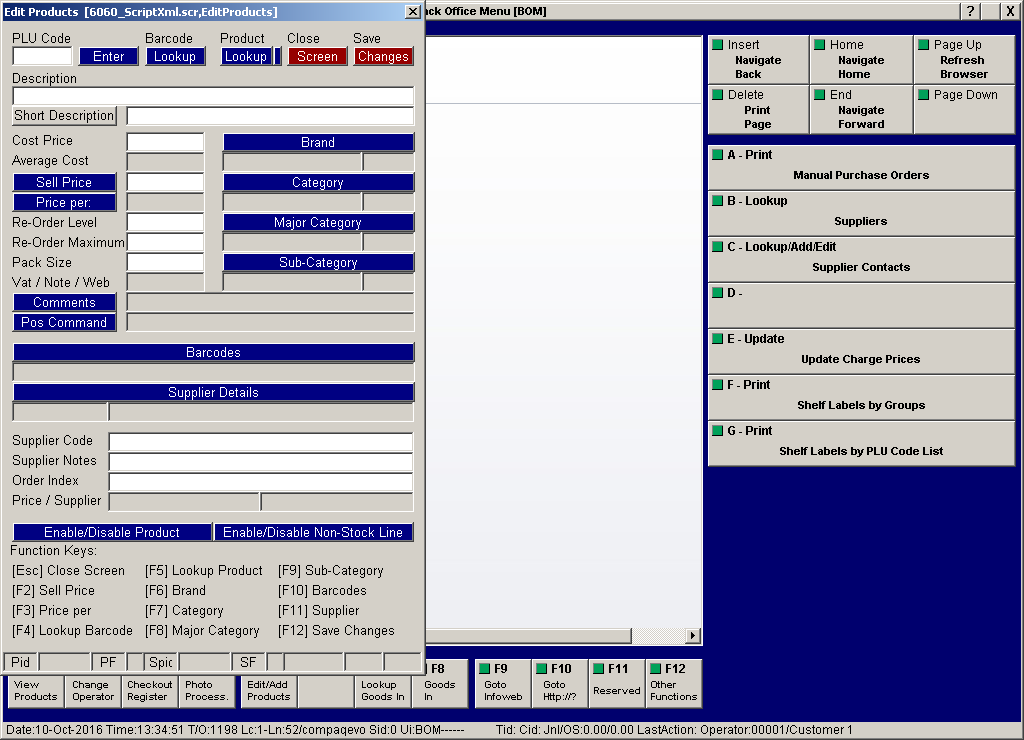Click the browser pane horizontal scrollbar track
This screenshot has height=740, width=1024.
[x=658, y=635]
